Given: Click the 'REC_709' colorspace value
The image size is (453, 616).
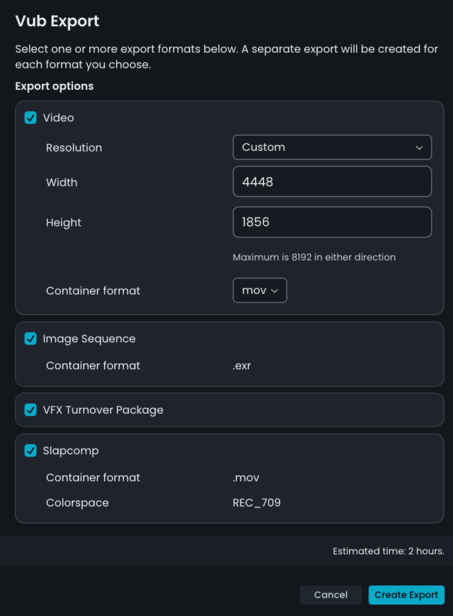Looking at the screenshot, I should click(x=257, y=503).
